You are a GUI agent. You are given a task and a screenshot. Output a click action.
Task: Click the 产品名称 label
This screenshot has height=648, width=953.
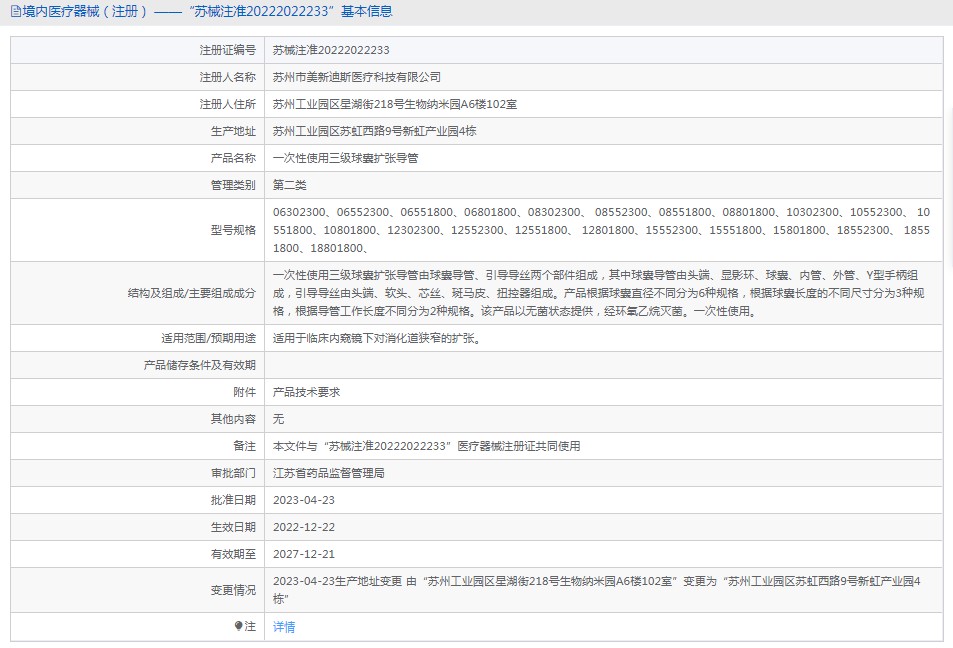(233, 158)
